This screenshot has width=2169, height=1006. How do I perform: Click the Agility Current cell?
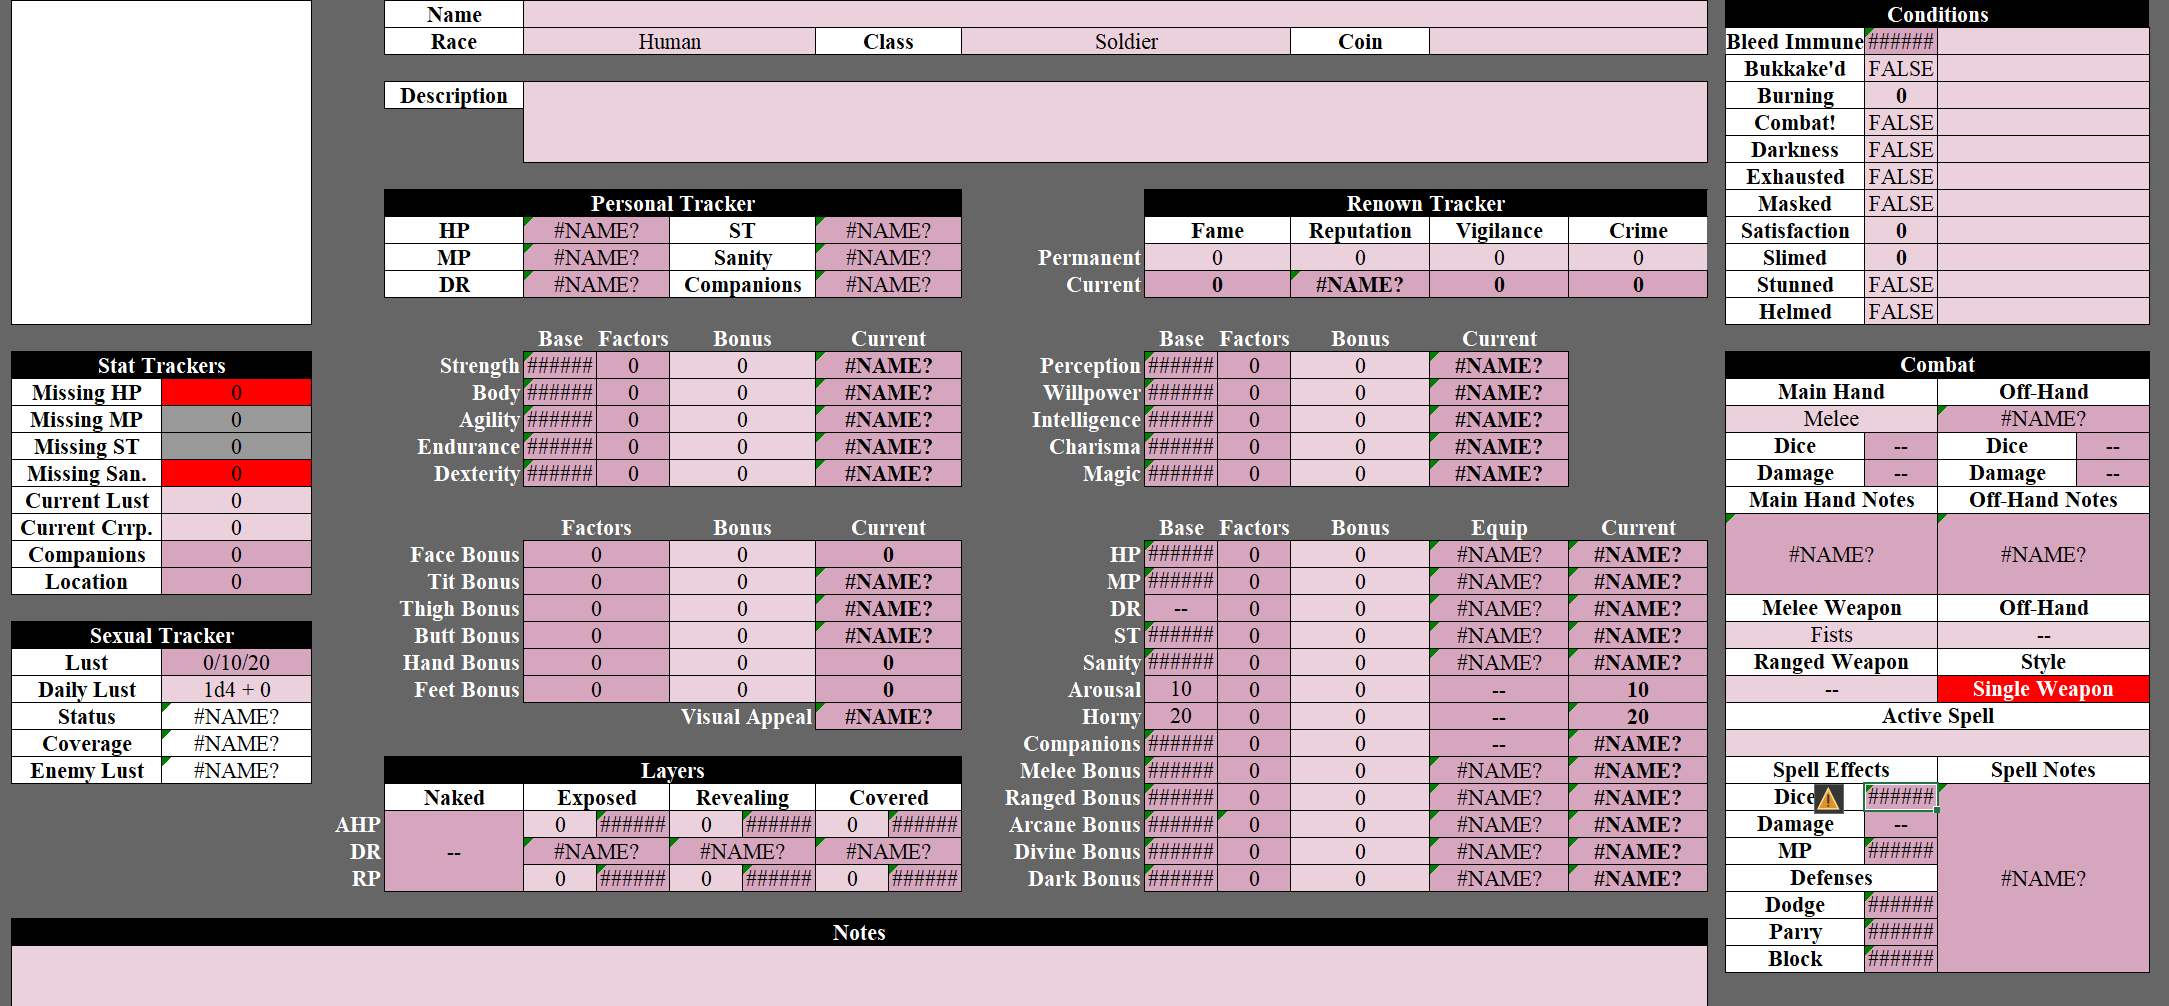(888, 419)
